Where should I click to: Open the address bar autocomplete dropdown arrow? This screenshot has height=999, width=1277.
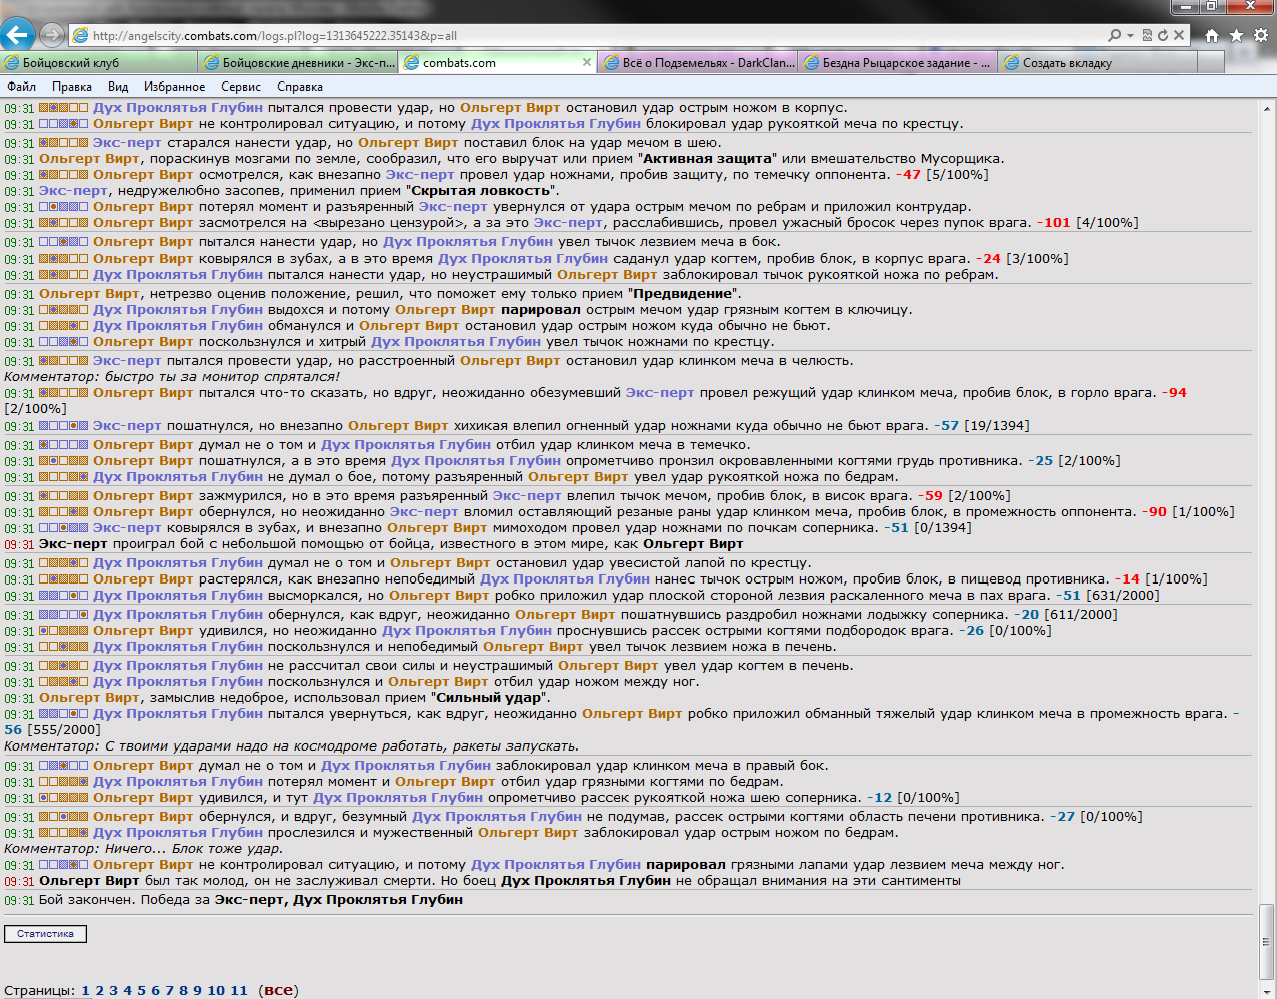pyautogui.click(x=1131, y=35)
